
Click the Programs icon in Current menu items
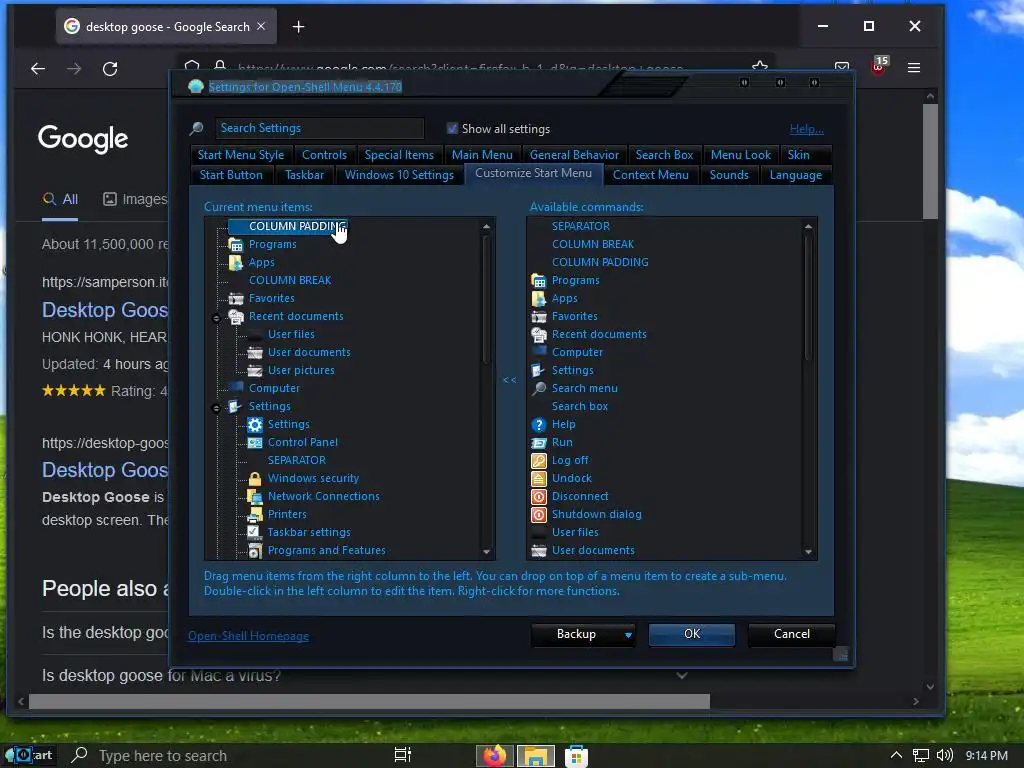[236, 245]
